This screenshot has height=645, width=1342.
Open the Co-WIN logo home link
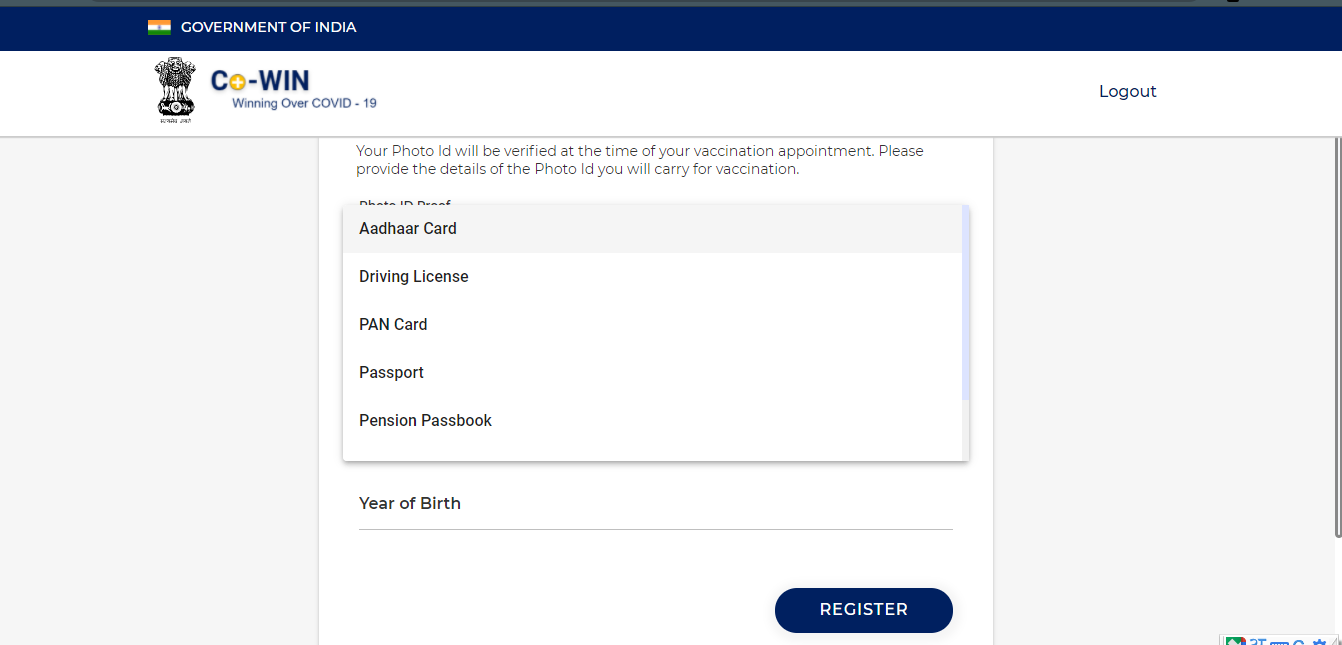(x=260, y=81)
